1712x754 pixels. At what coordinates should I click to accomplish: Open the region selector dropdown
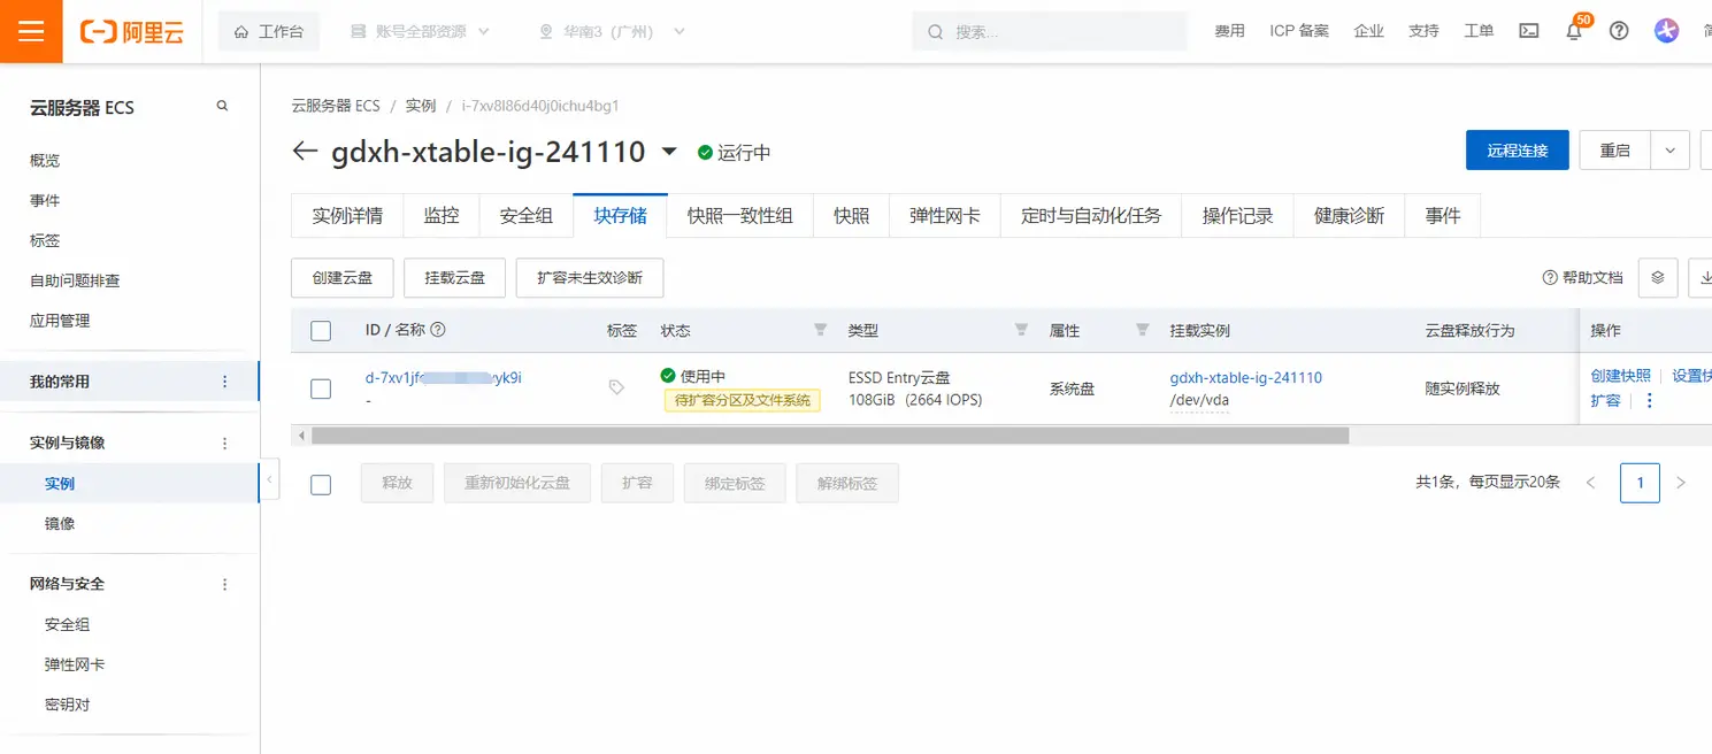tap(612, 32)
